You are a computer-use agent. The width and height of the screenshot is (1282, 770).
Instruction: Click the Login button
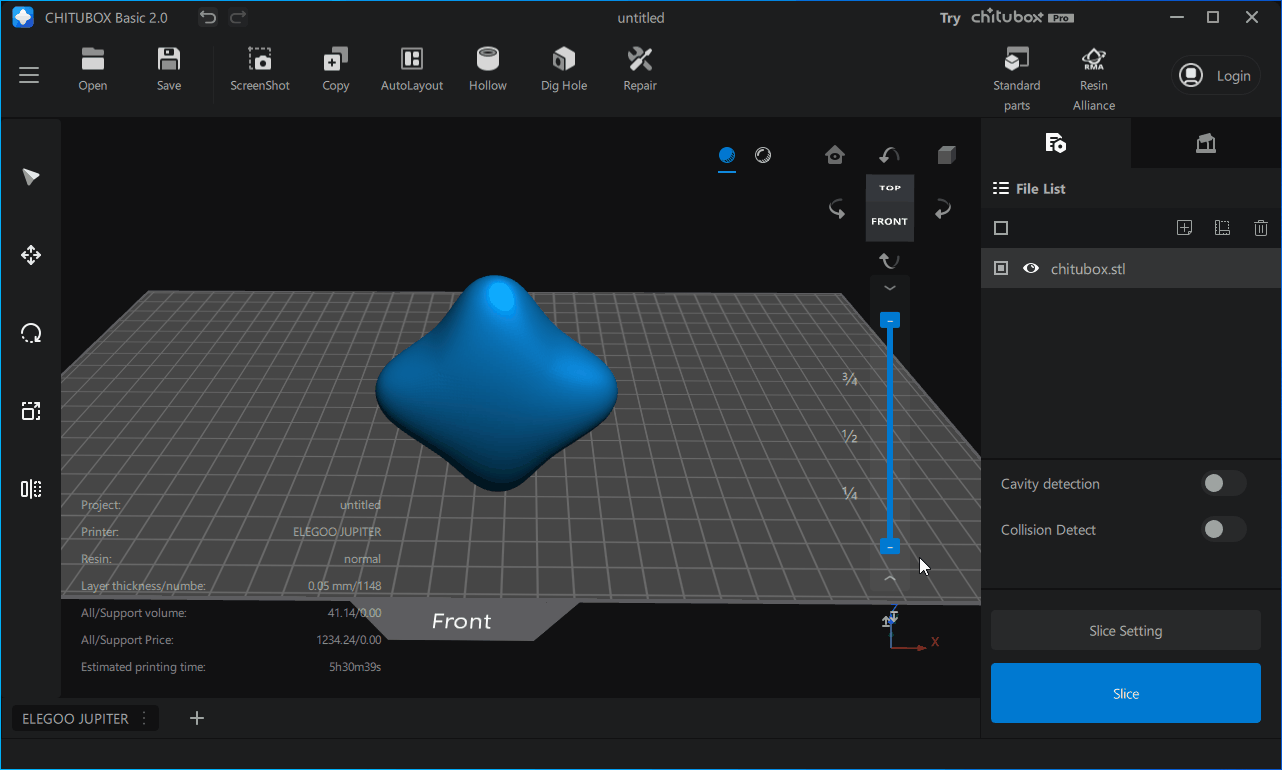click(x=1216, y=75)
